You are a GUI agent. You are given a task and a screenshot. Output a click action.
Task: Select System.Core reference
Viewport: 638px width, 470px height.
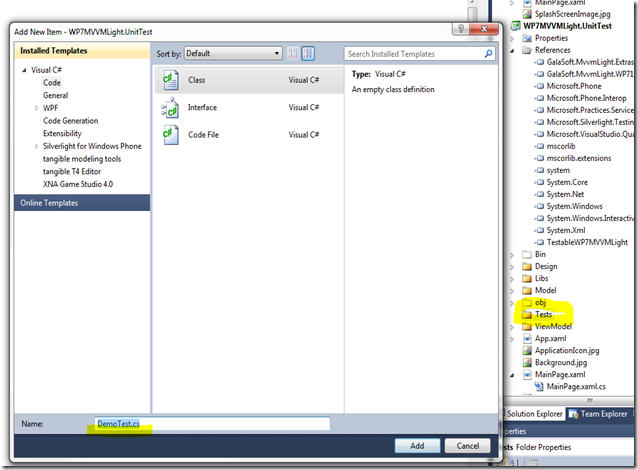tap(567, 182)
